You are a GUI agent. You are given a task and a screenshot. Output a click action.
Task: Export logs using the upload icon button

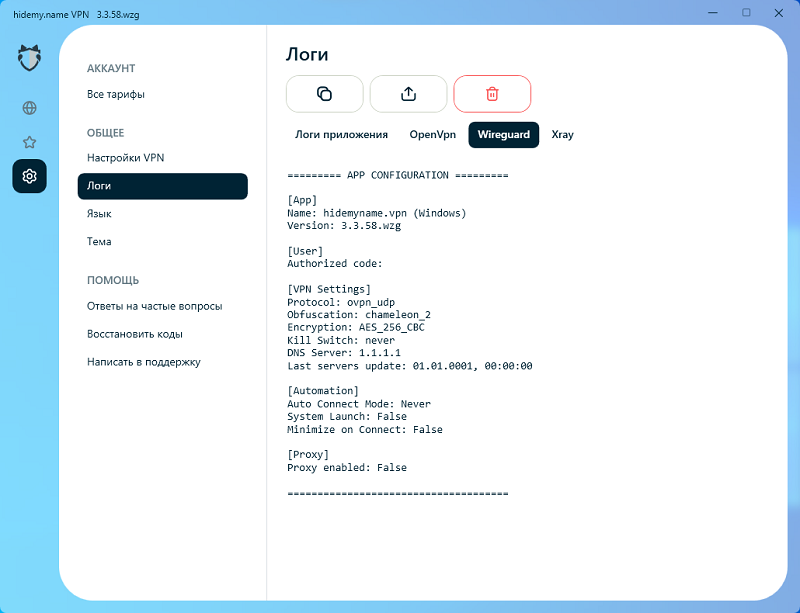tap(408, 94)
